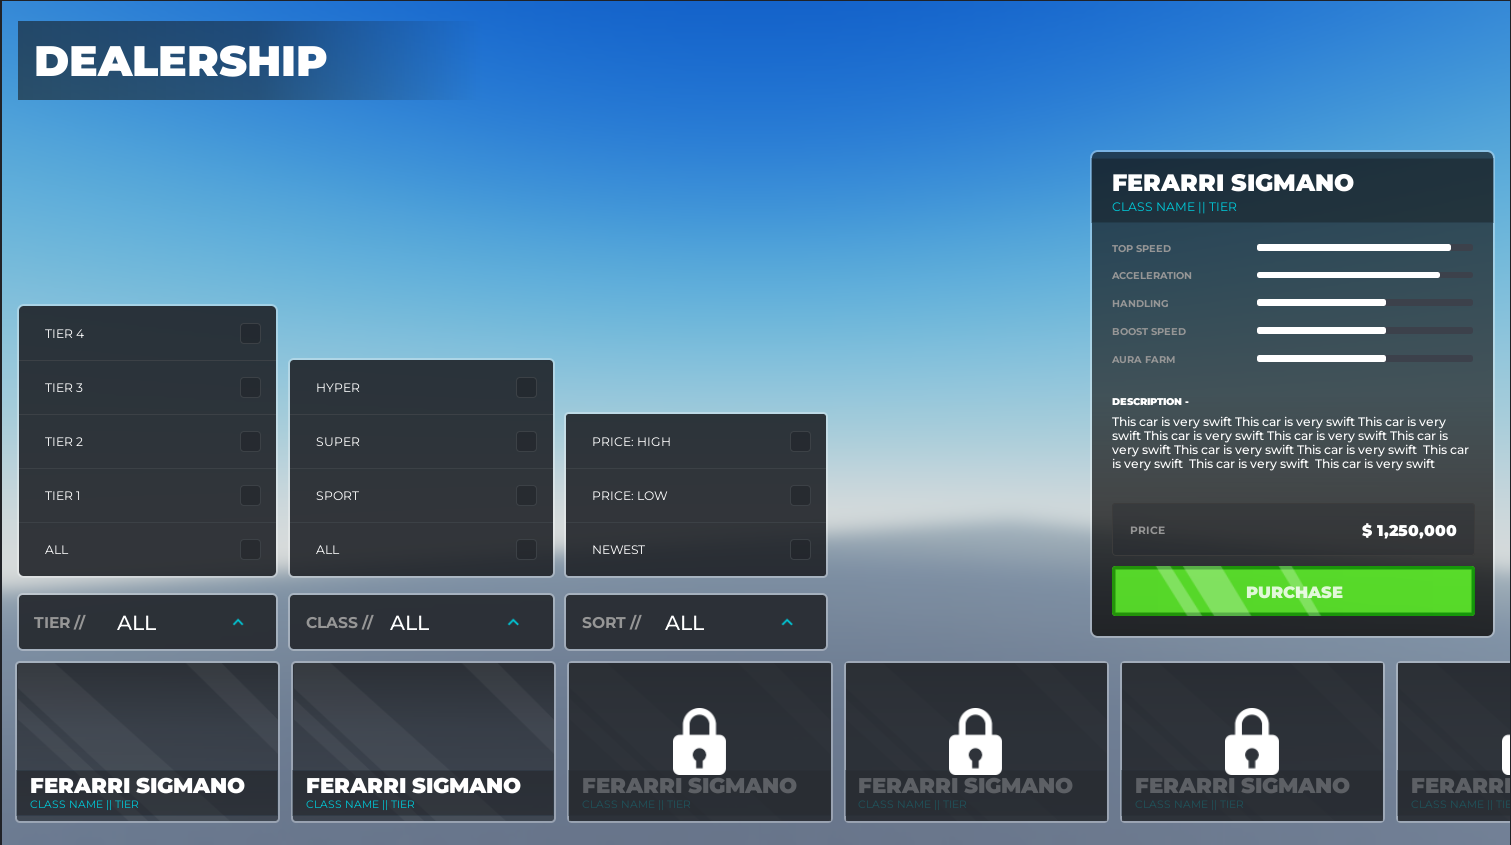This screenshot has height=845, width=1511.
Task: Select the NEWEST sort option label
Action: pyautogui.click(x=618, y=550)
